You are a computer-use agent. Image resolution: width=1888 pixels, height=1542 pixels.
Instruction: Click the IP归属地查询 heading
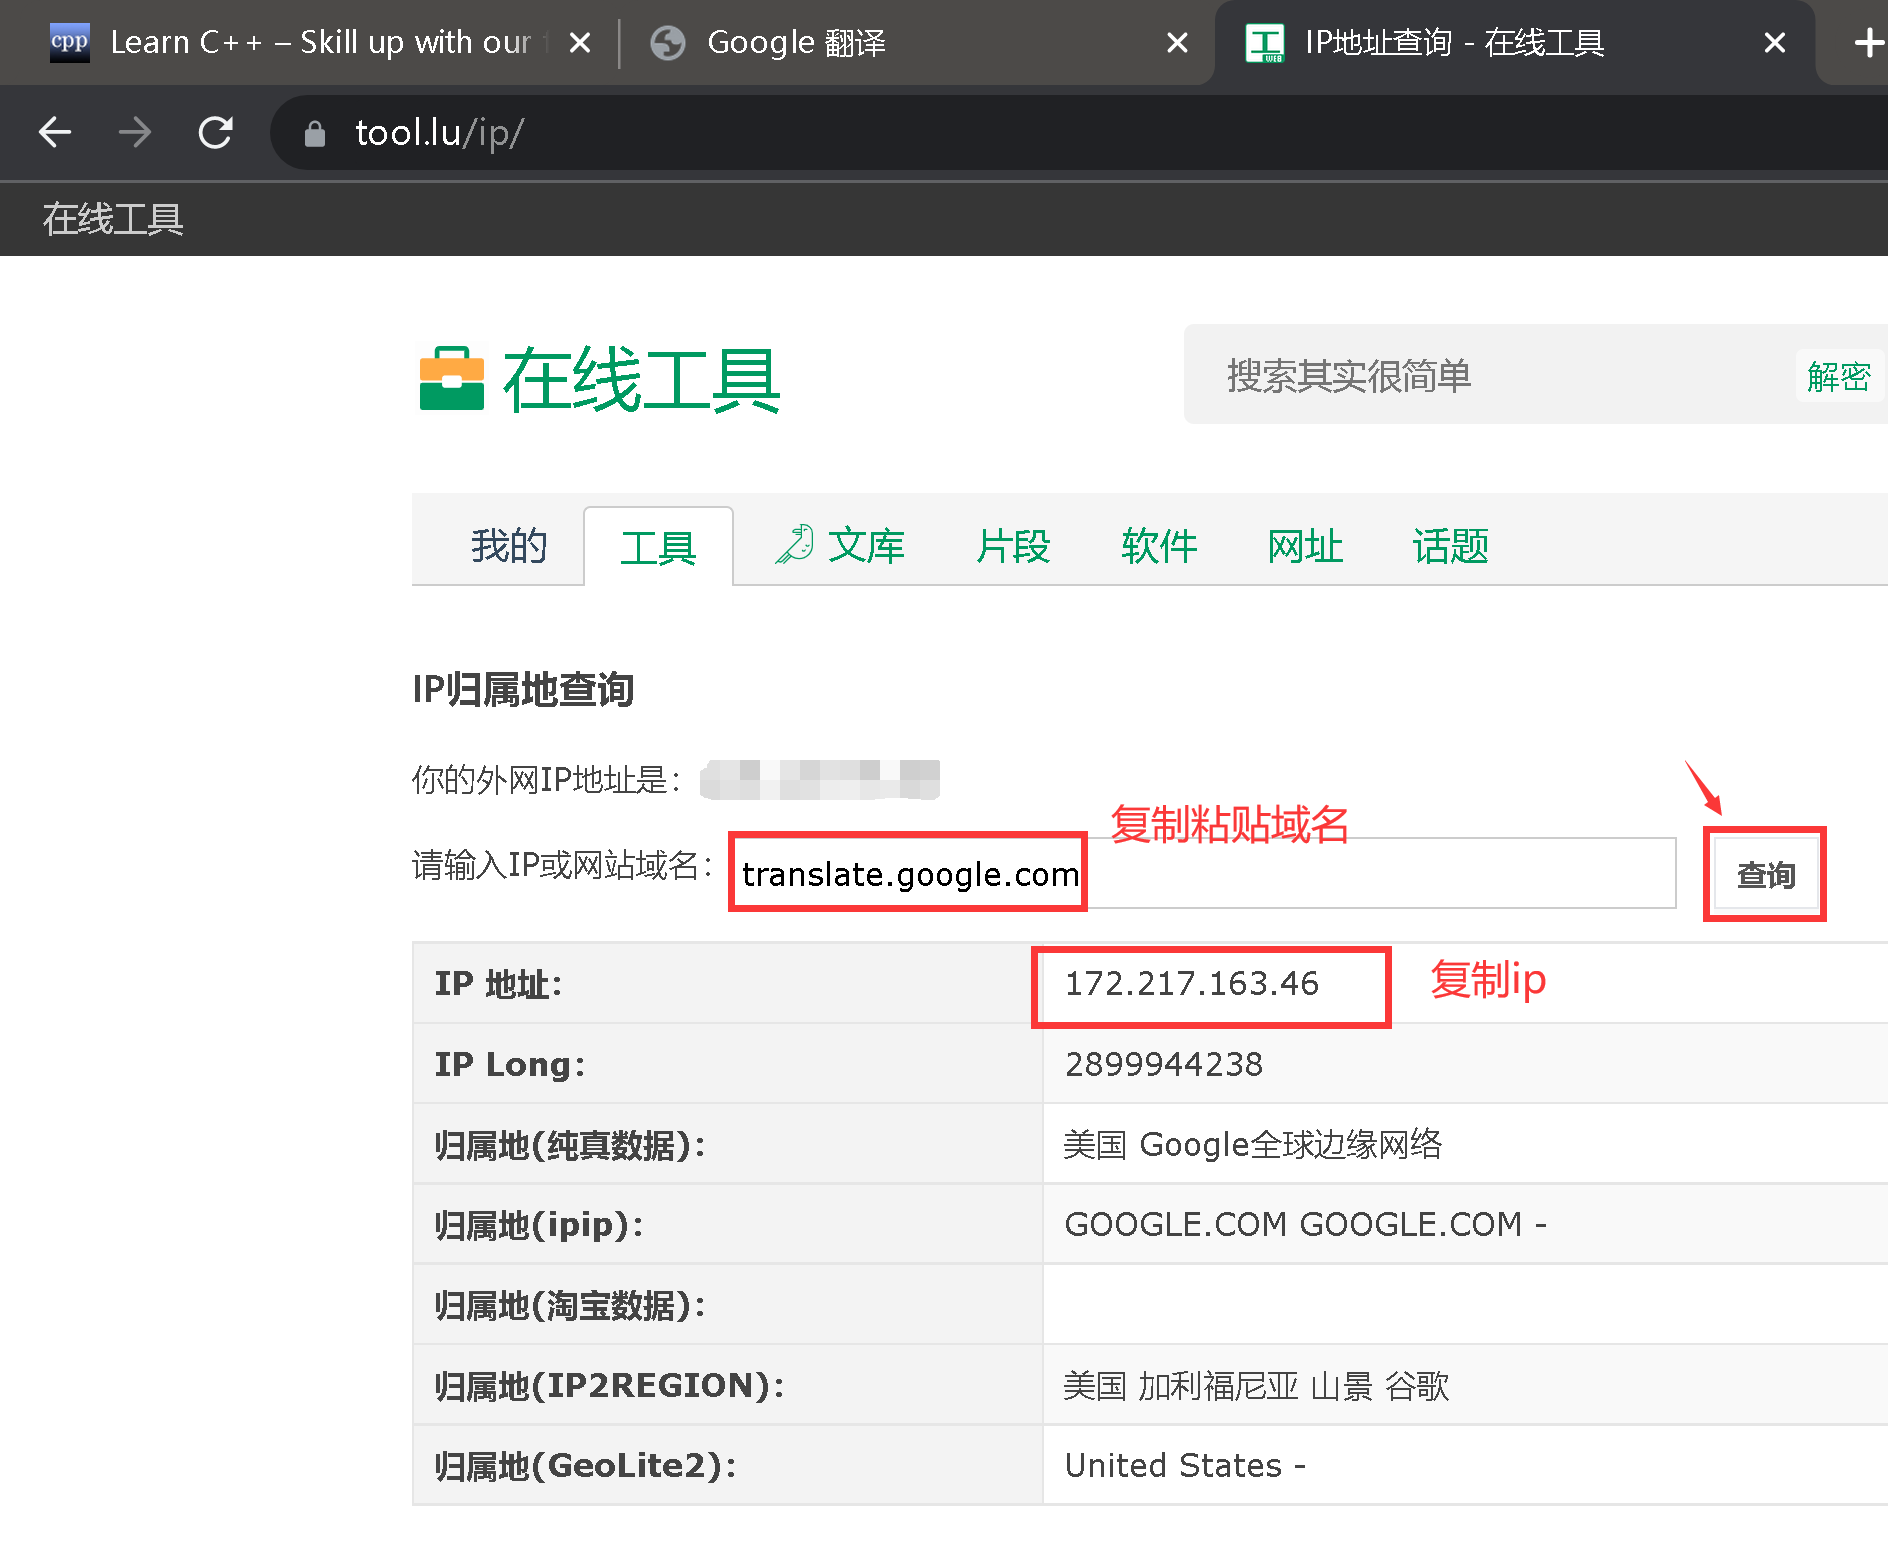click(x=523, y=690)
